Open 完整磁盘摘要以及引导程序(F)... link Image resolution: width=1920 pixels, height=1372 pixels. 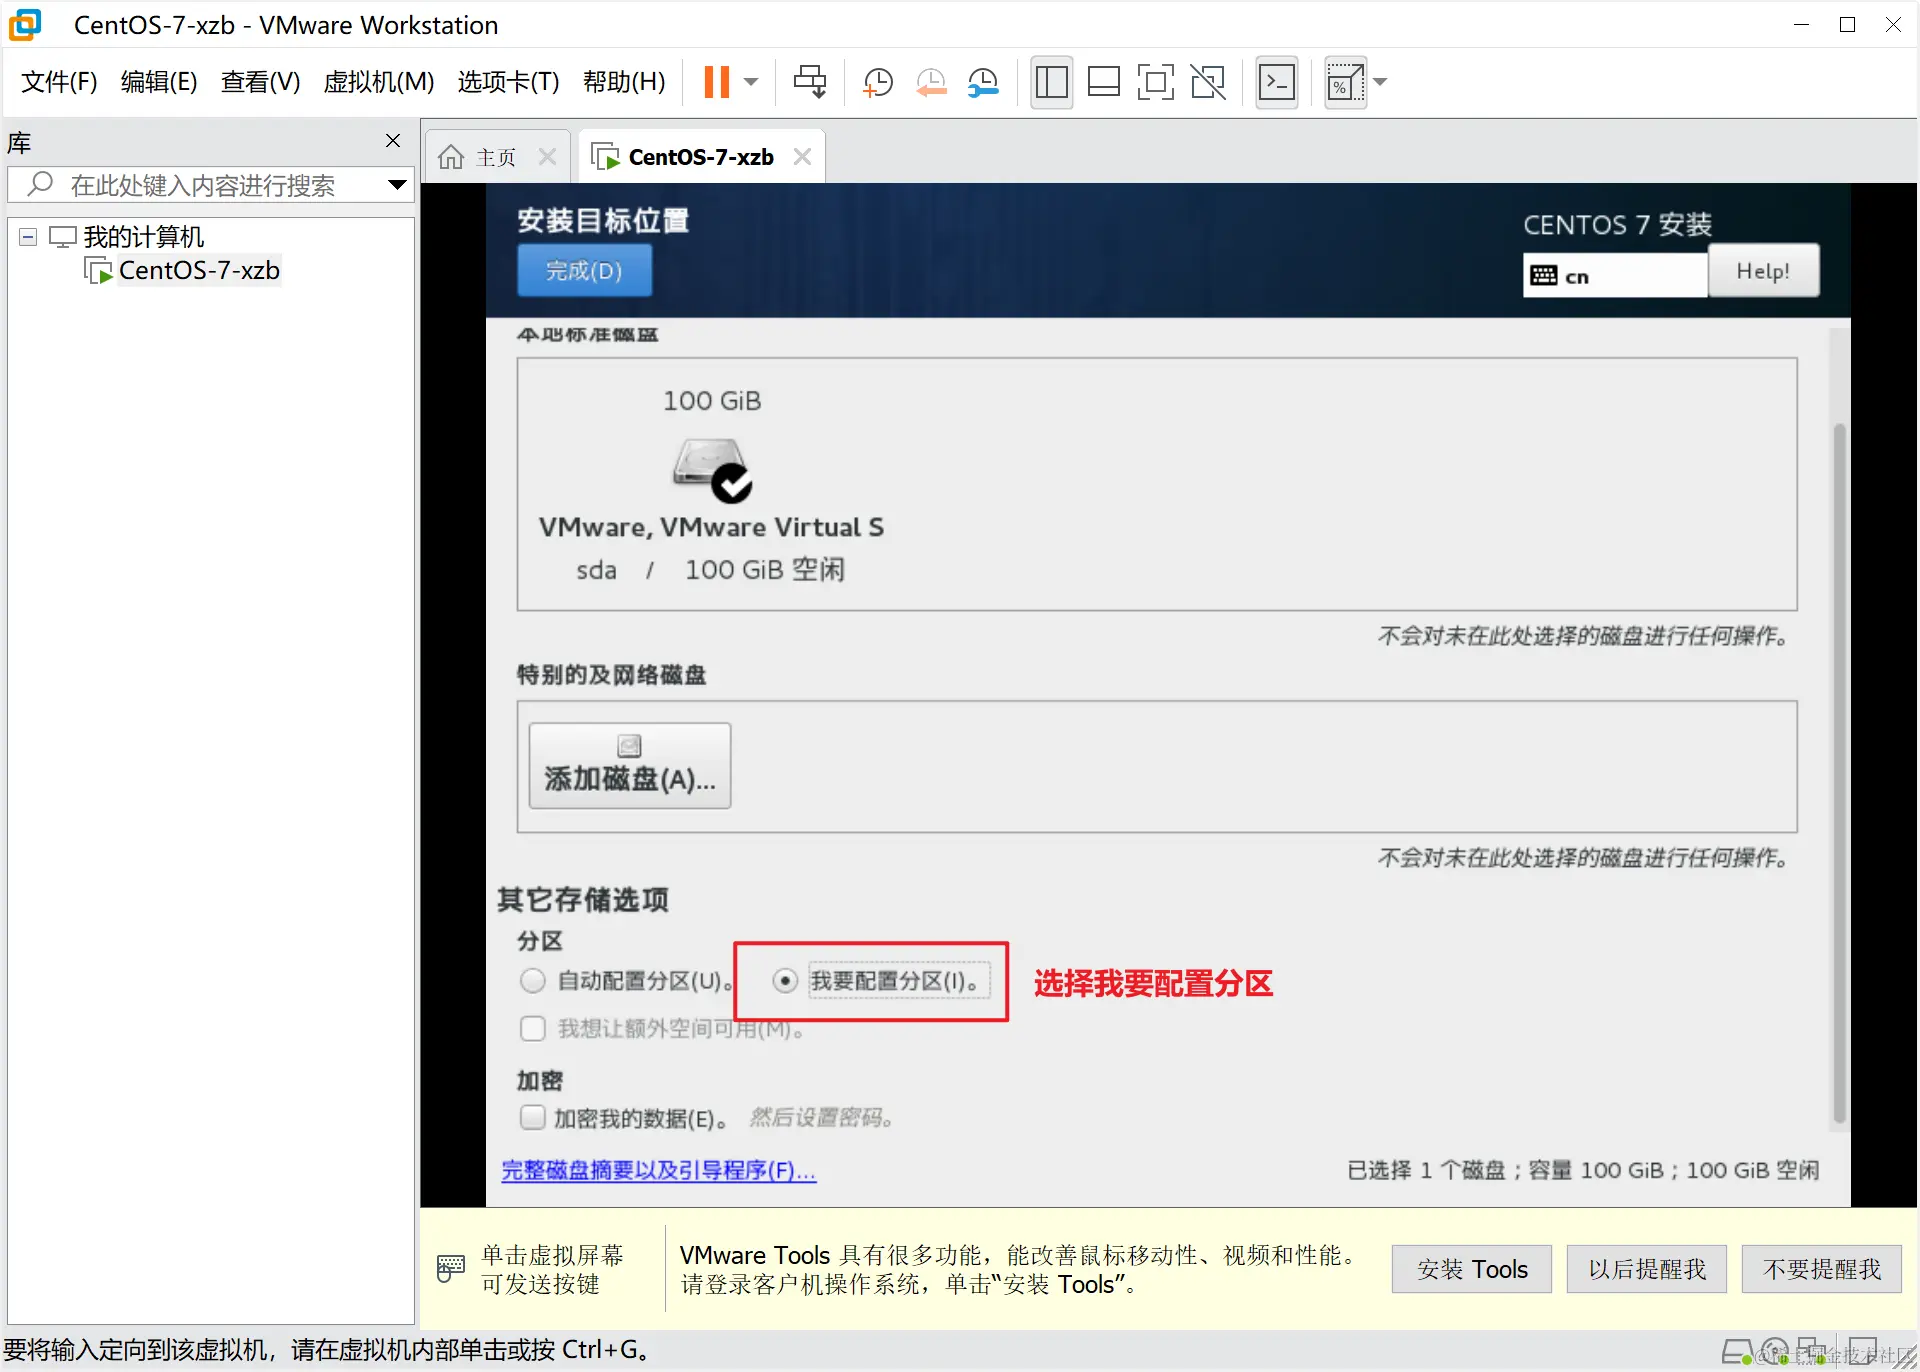[659, 1170]
